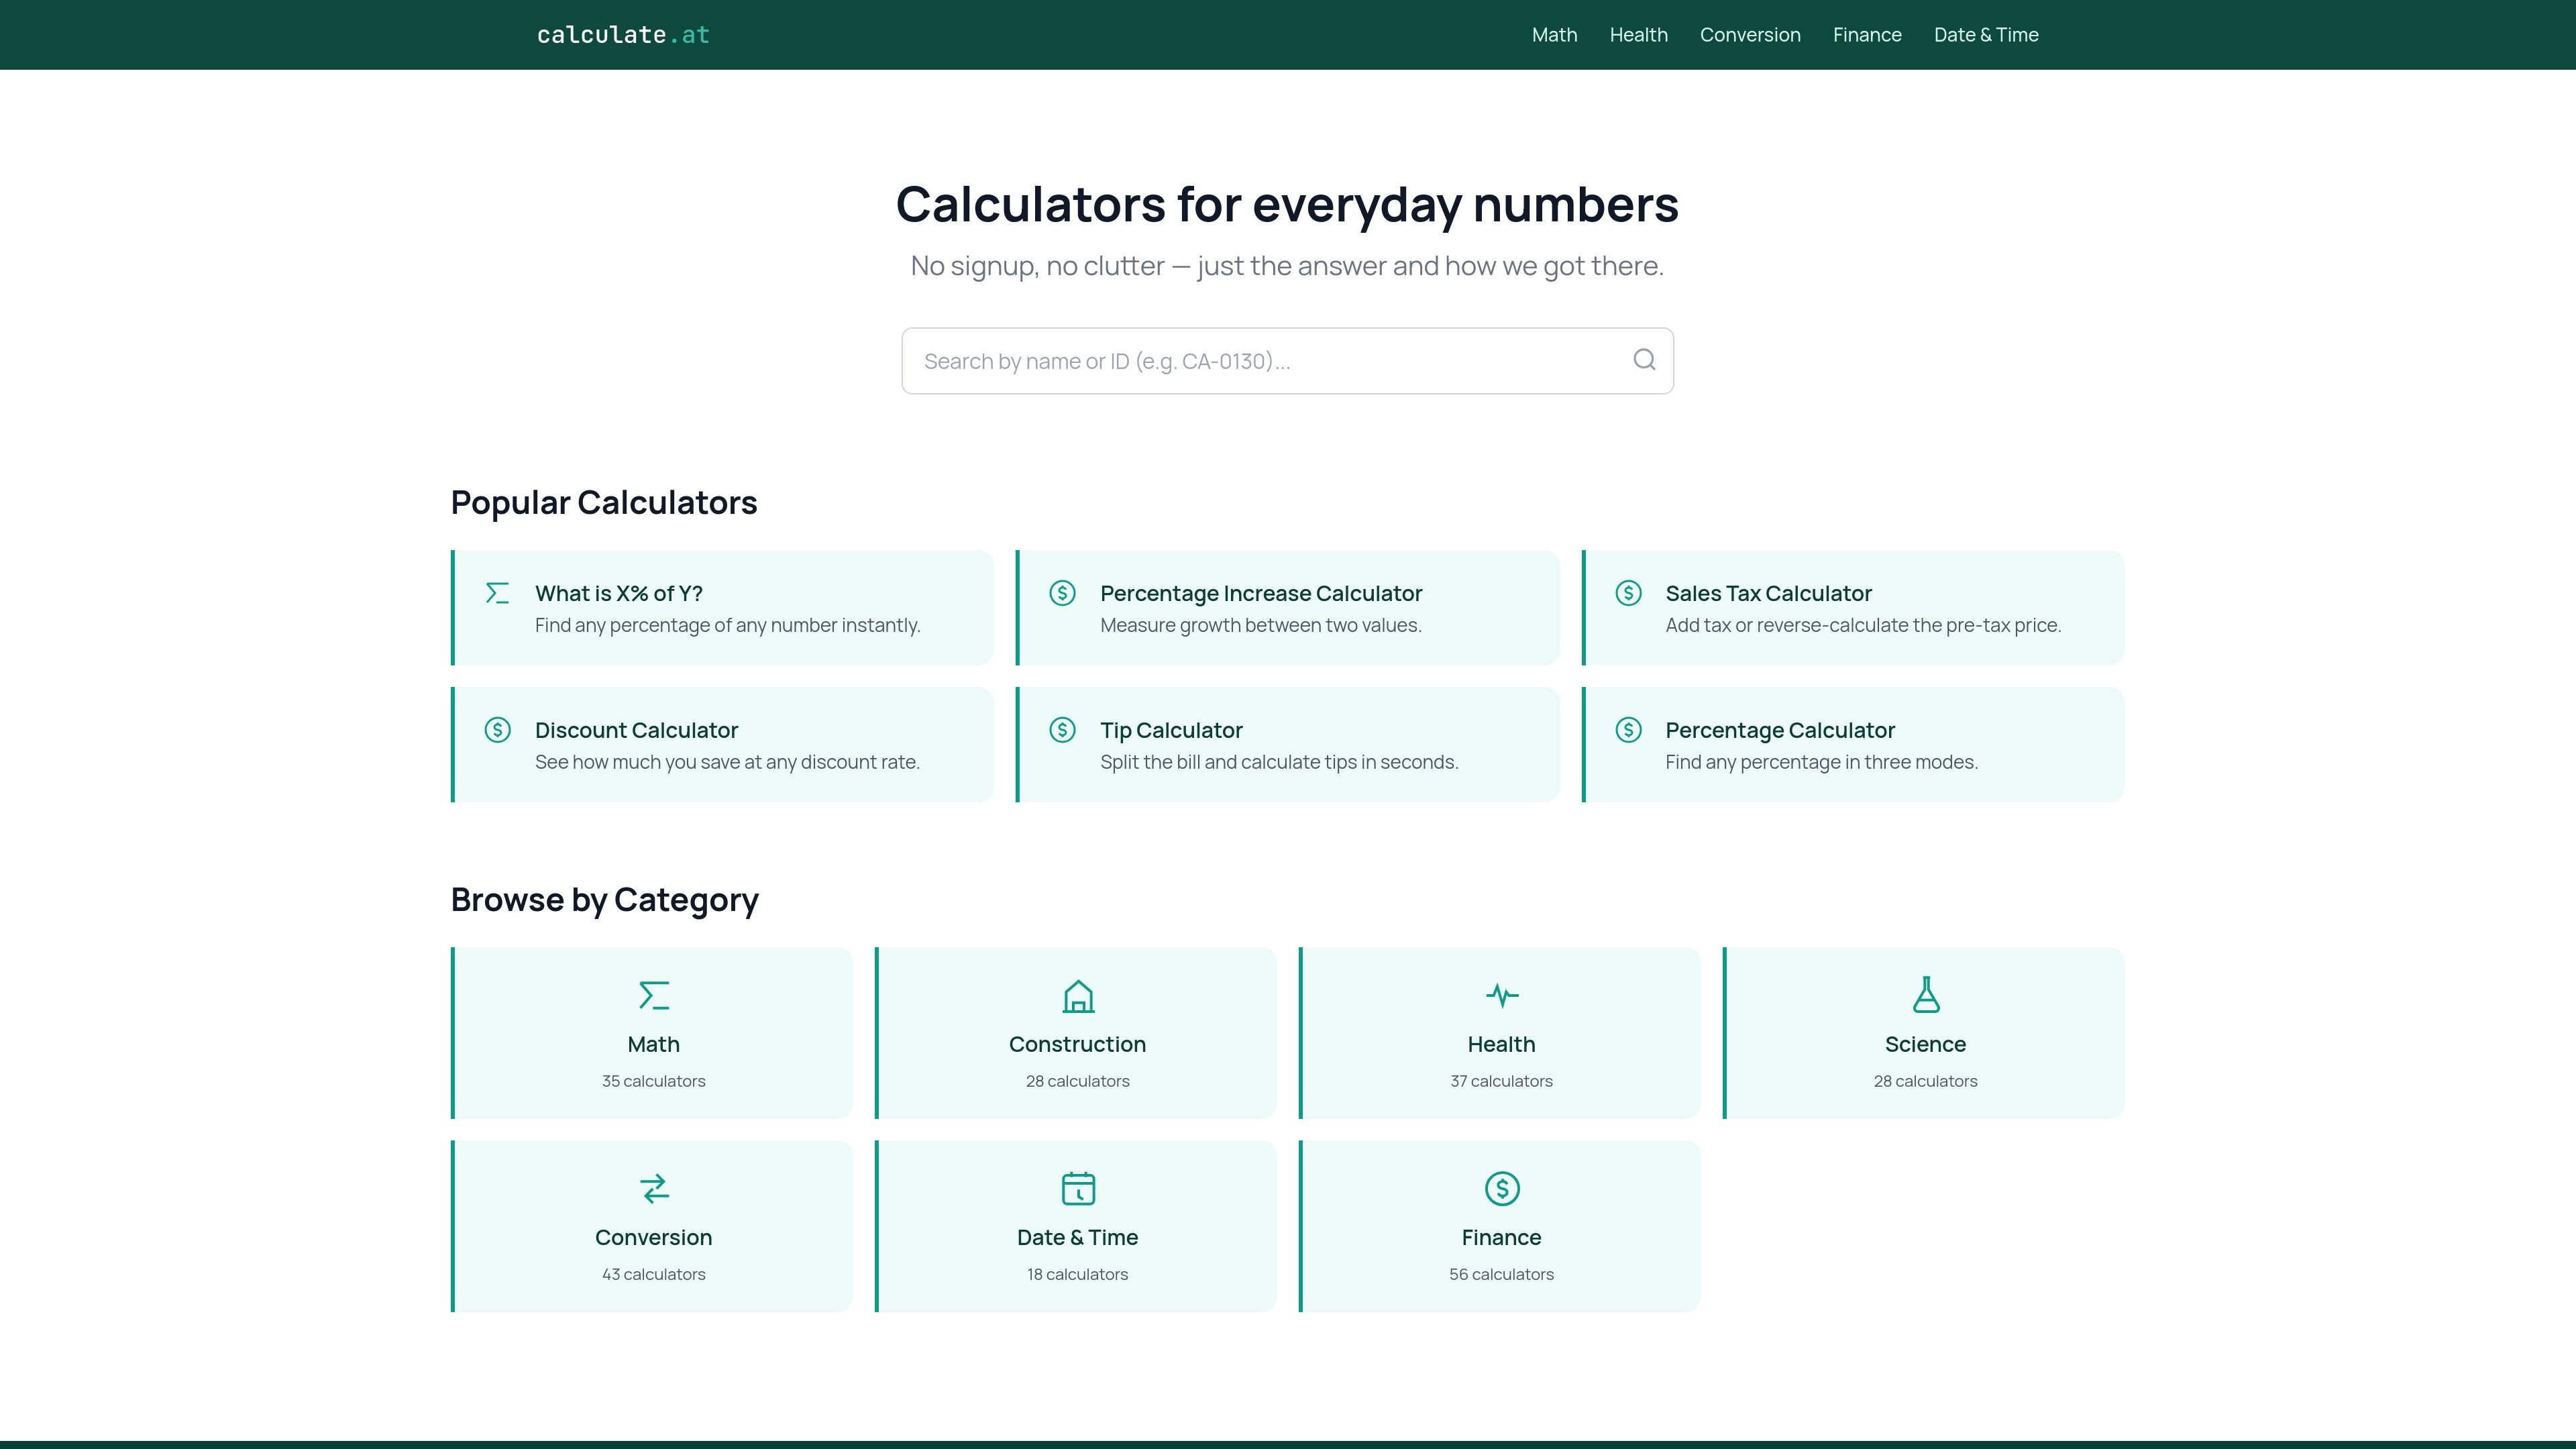
Task: Click the Browse by Category heading
Action: tap(605, 900)
